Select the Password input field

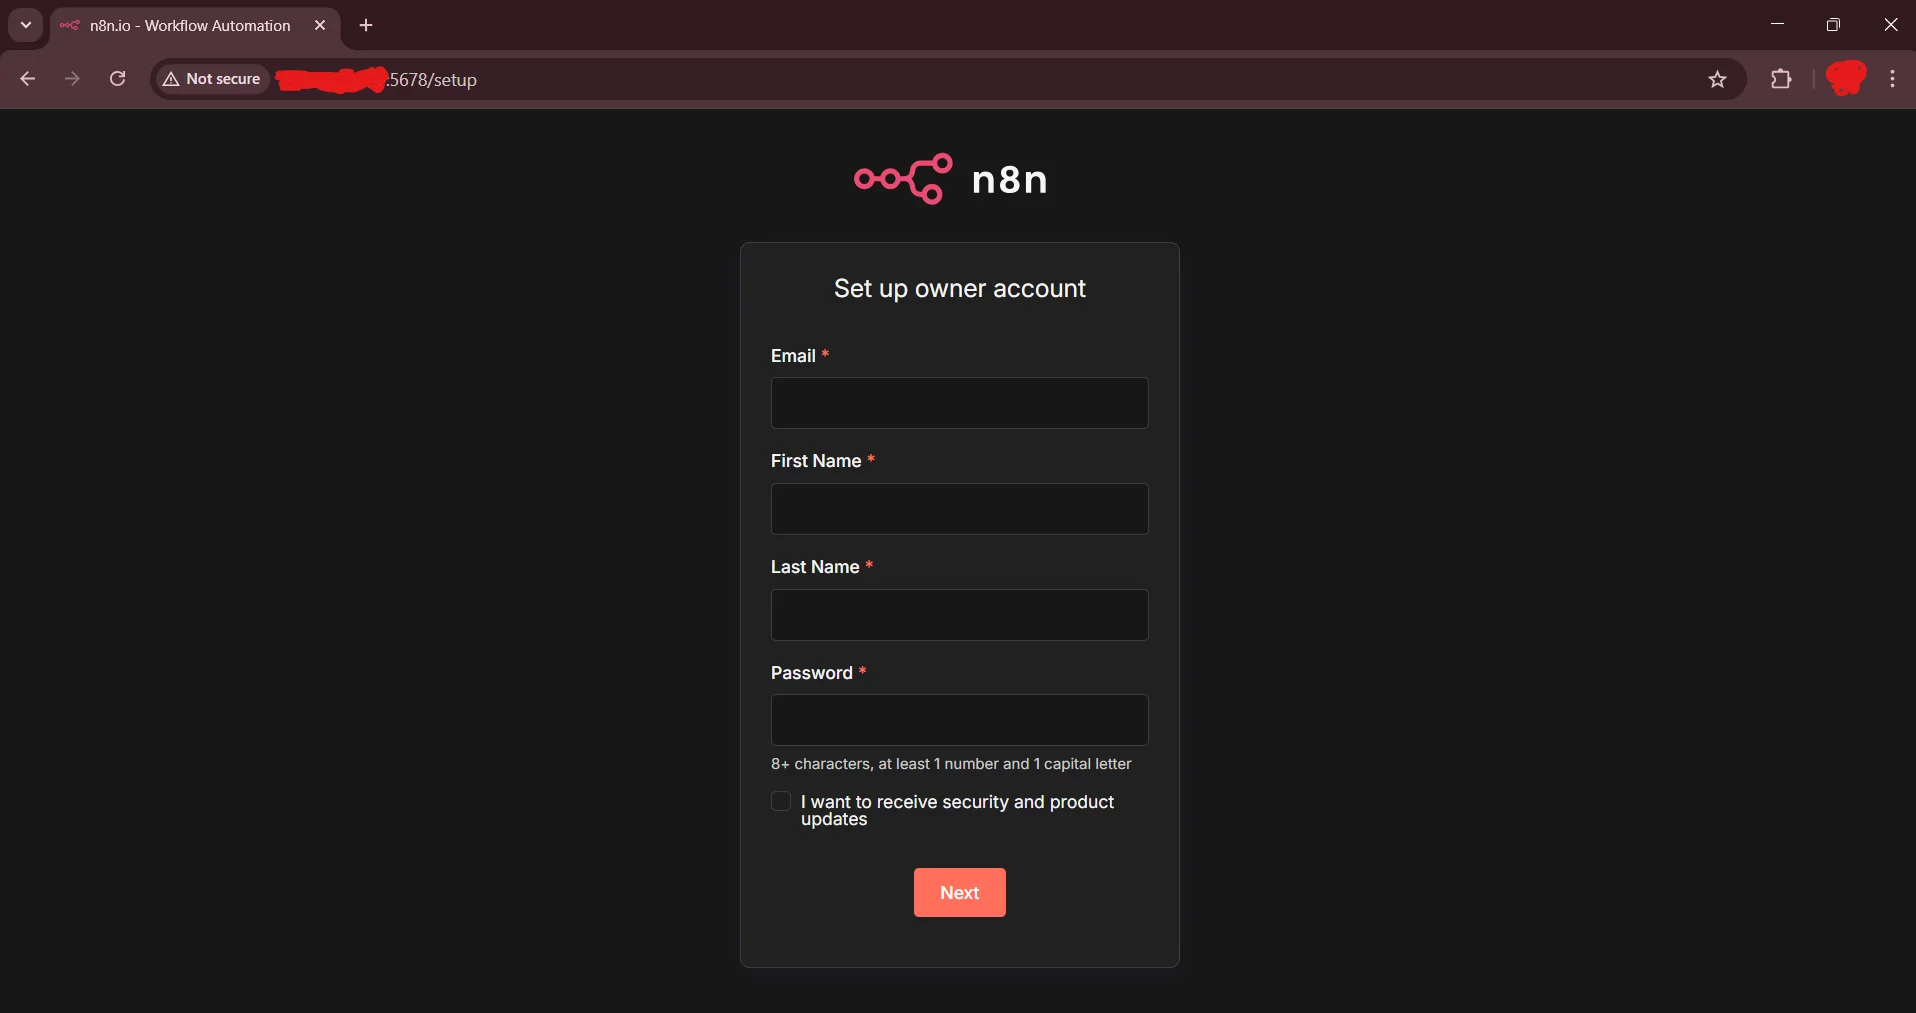[x=959, y=720]
